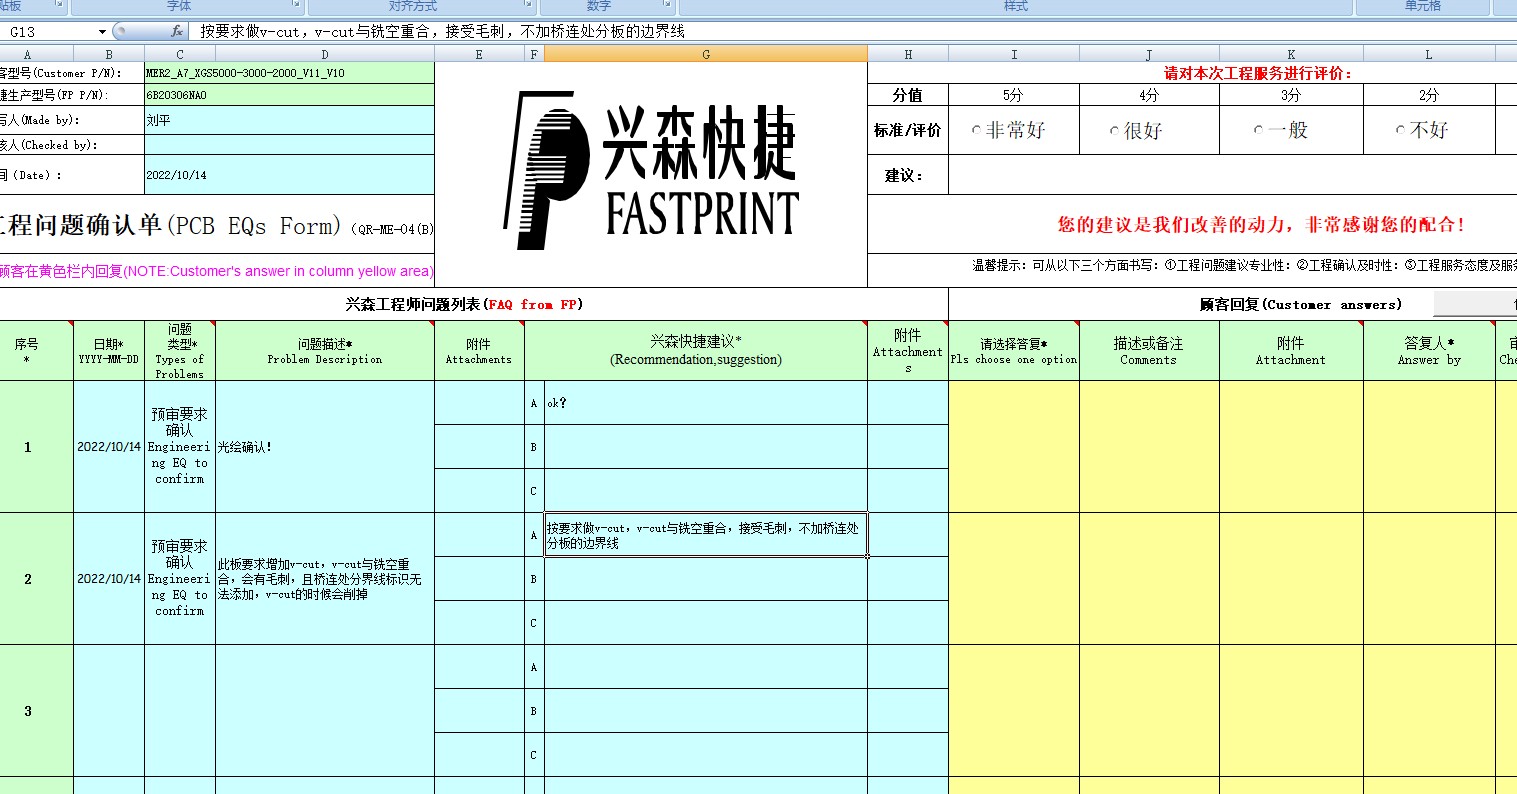Click the empty Checked by value cell
This screenshot has height=794, width=1517.
coord(290,145)
